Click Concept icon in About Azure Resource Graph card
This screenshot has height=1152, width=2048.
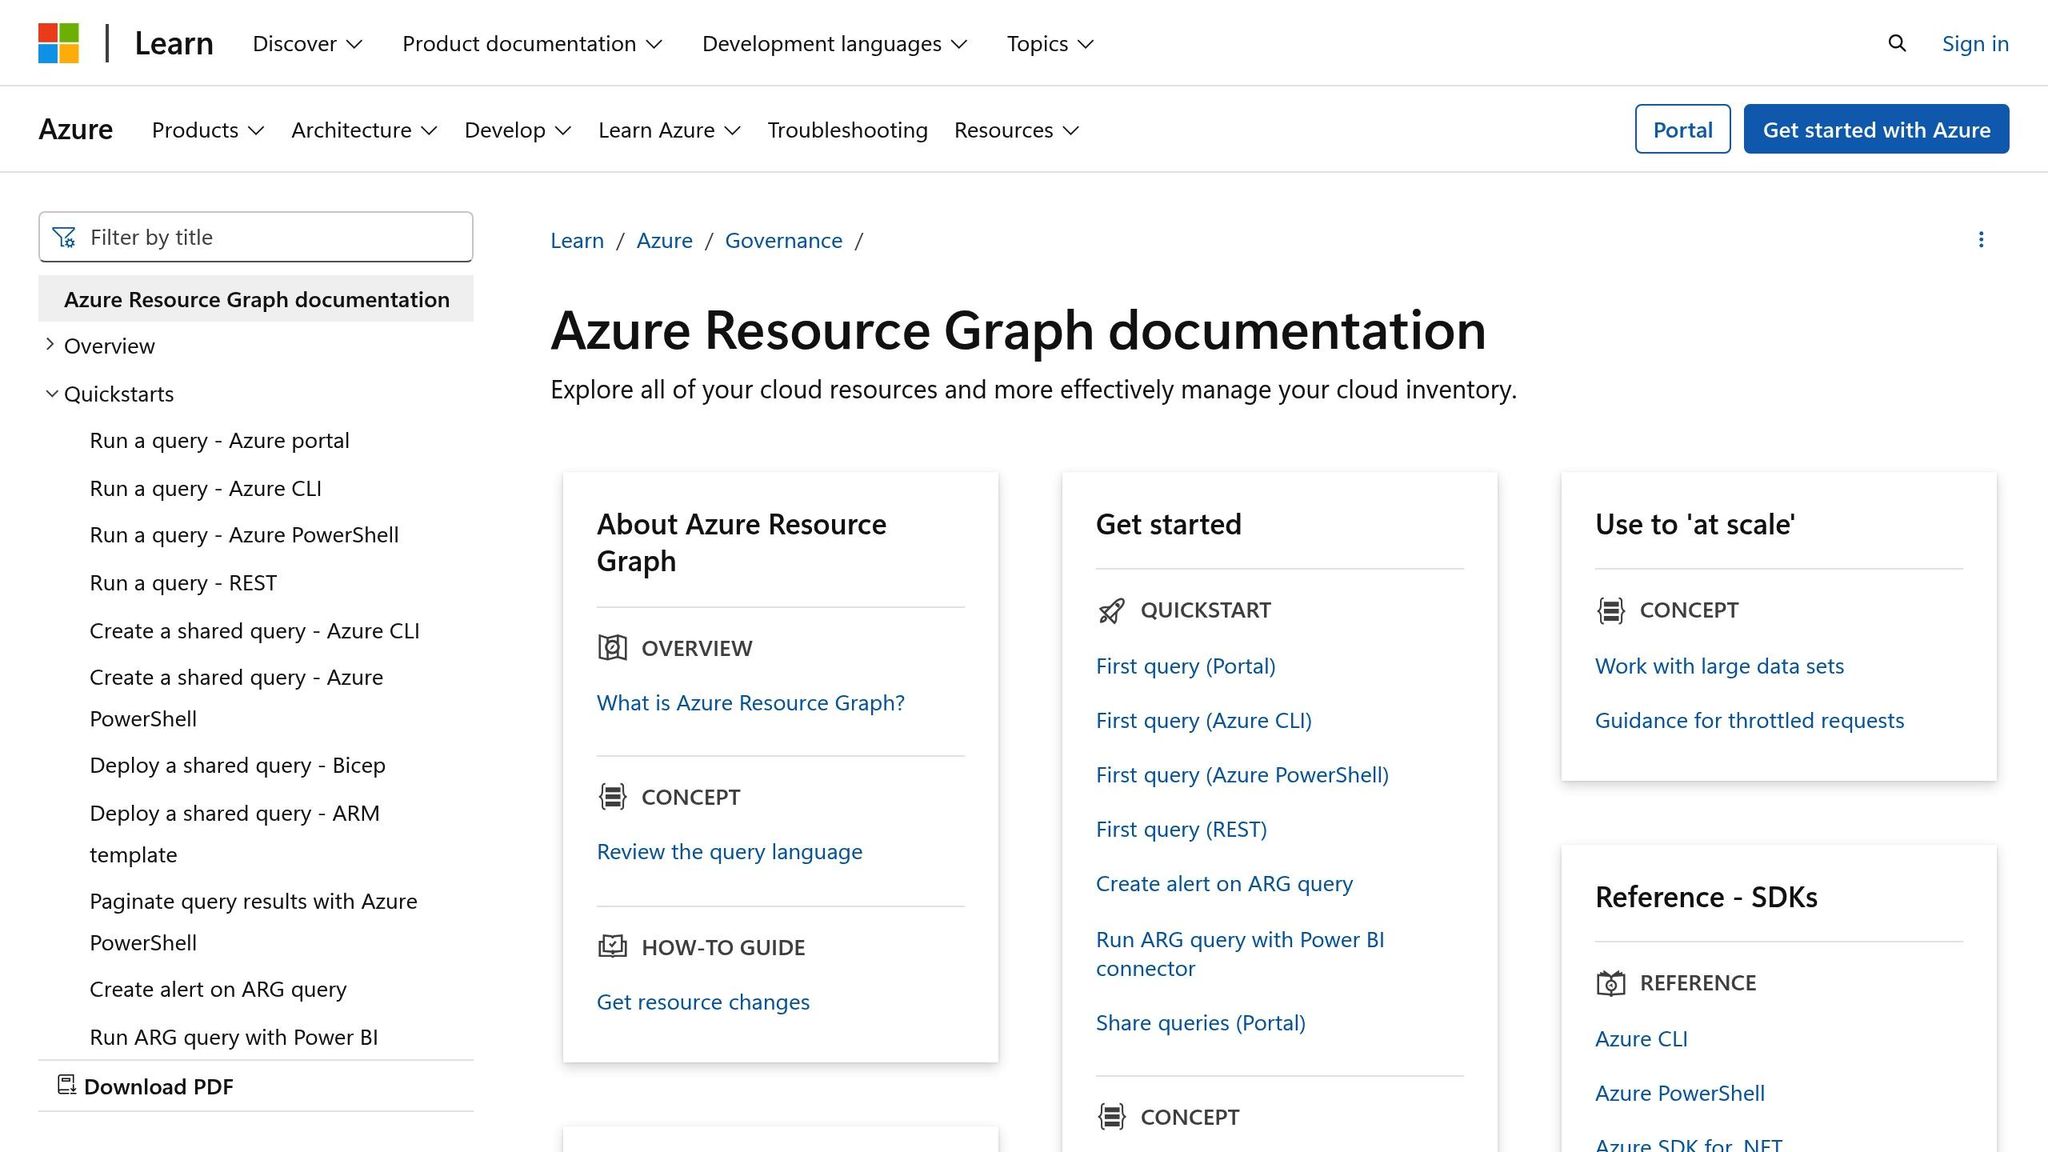pyautogui.click(x=612, y=797)
